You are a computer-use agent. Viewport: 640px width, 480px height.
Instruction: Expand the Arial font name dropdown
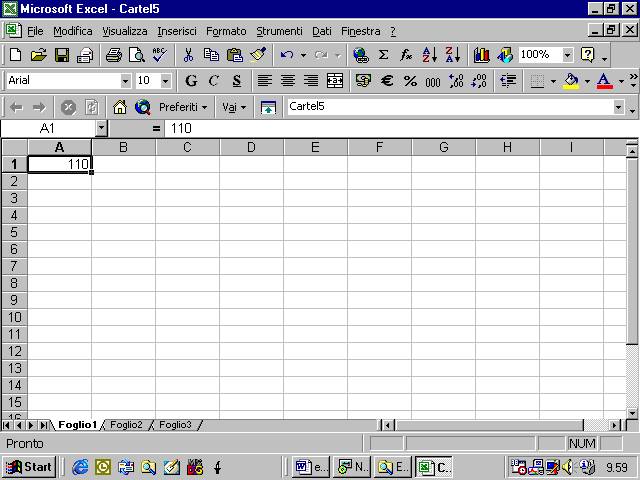pos(125,81)
